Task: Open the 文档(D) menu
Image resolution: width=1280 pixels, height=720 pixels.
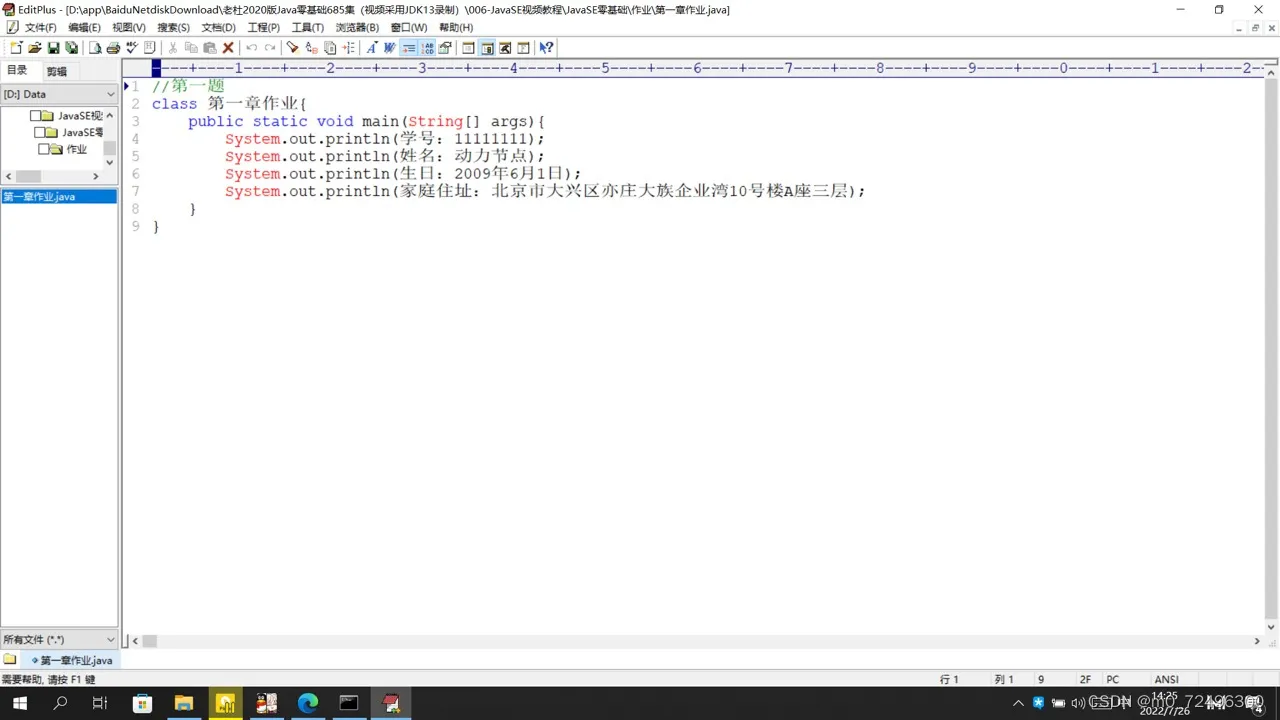Action: point(218,27)
